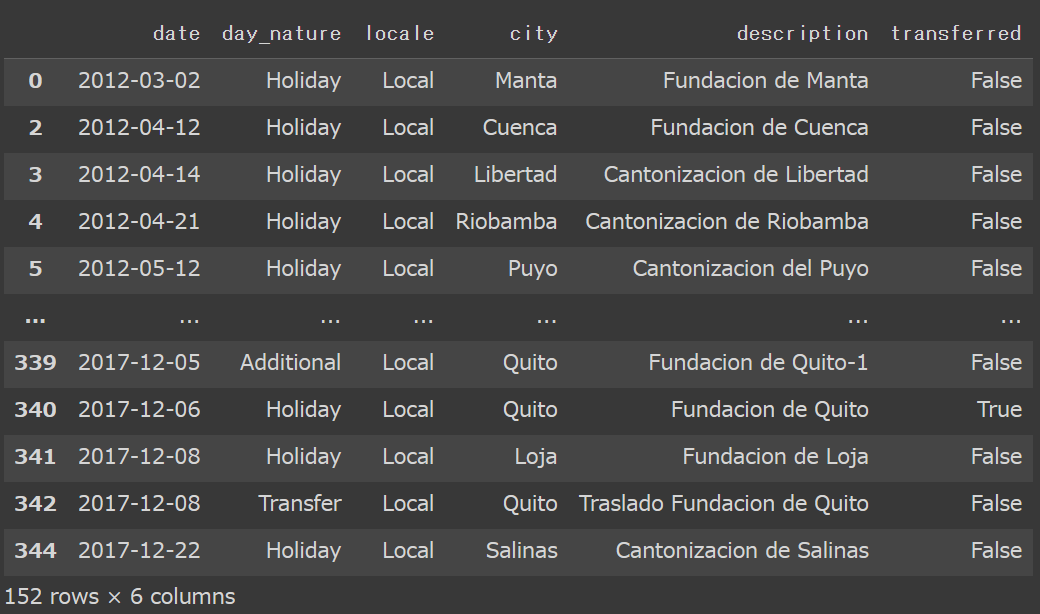Click the 'day_nature' column header
The width and height of the screenshot is (1040, 614).
coord(281,34)
